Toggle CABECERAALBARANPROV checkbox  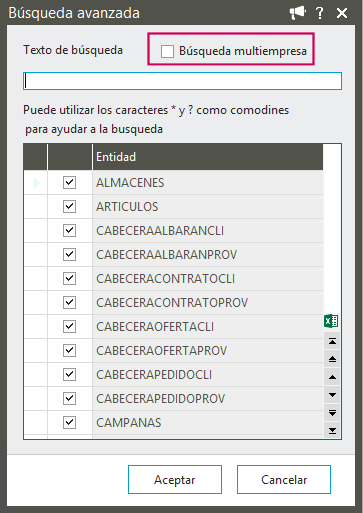[69, 254]
